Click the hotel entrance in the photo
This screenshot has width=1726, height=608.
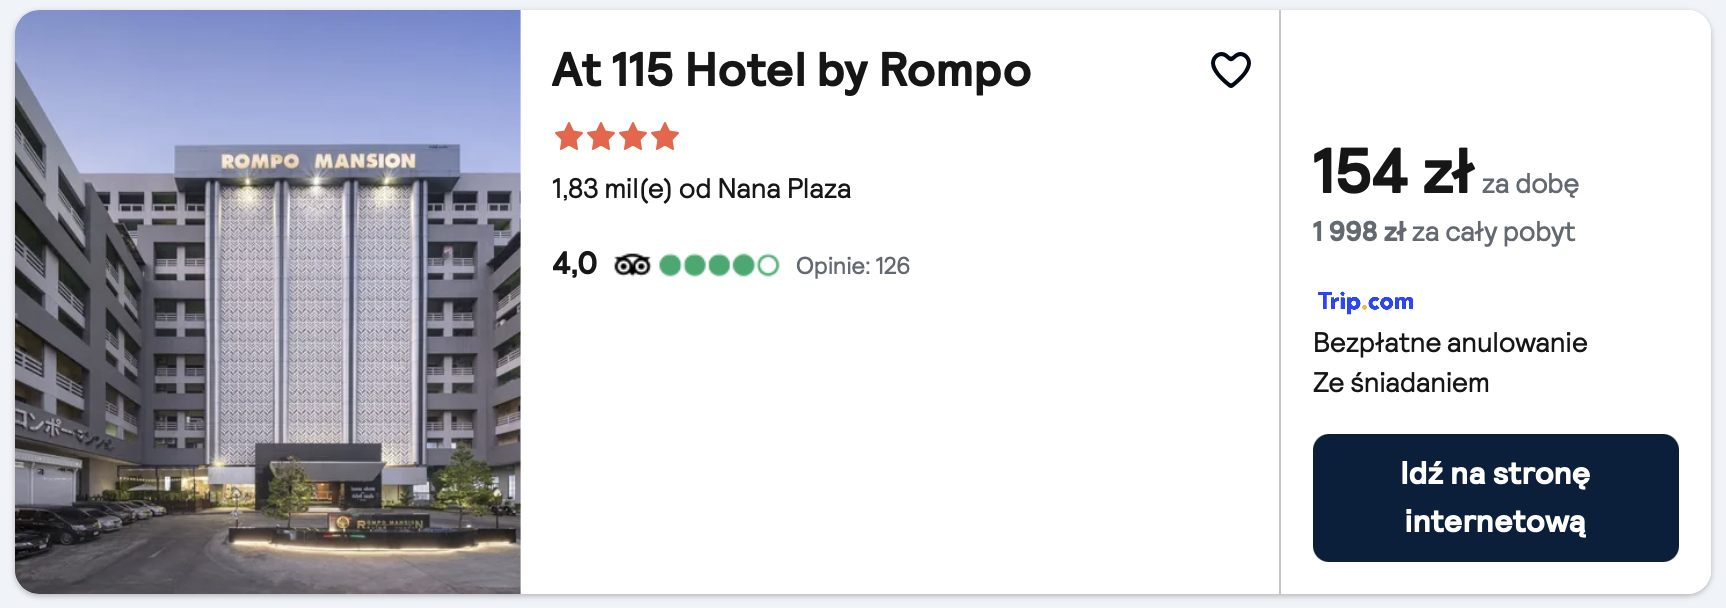pyautogui.click(x=318, y=490)
